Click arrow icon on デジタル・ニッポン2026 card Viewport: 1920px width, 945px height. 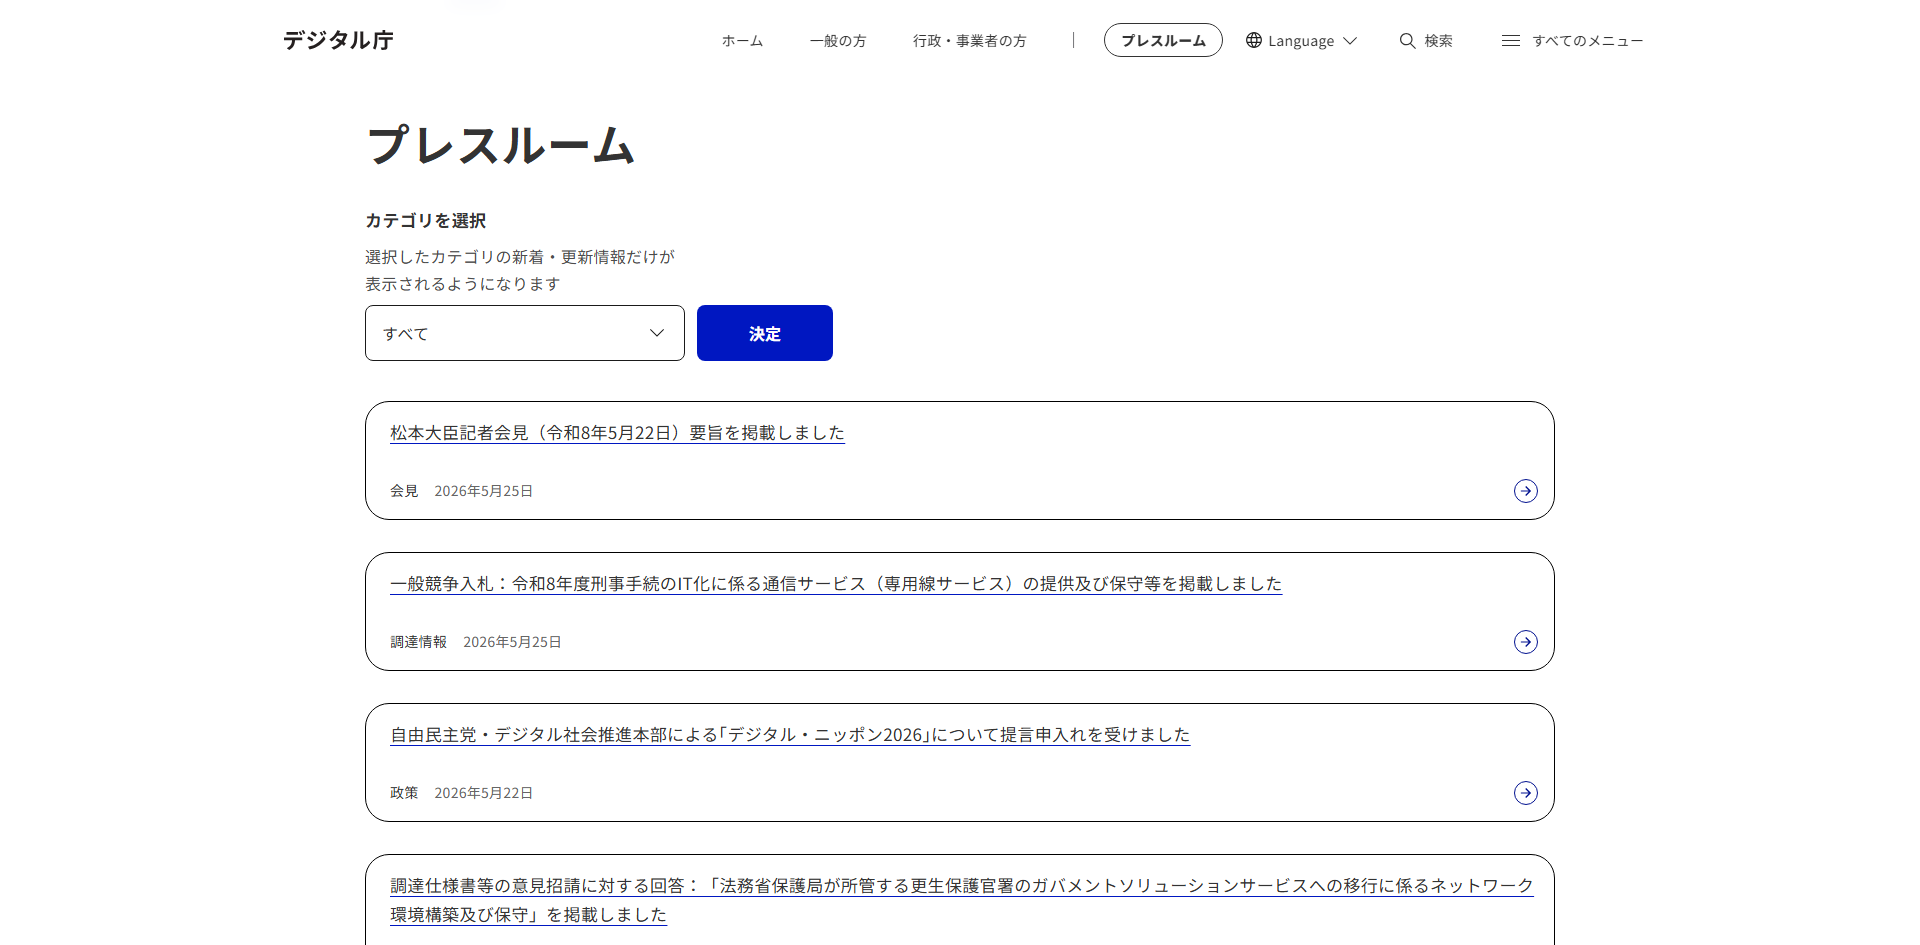[1526, 793]
